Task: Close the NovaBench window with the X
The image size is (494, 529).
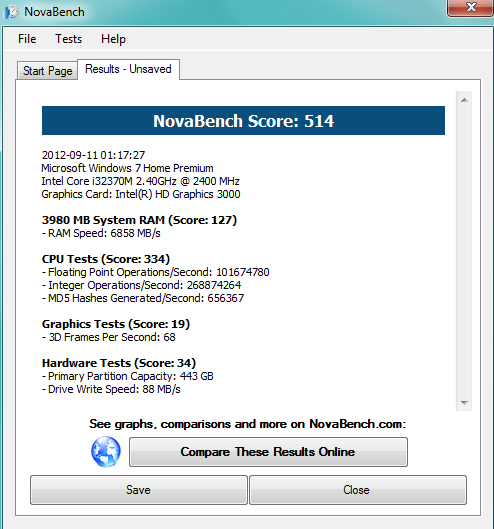Action: (471, 7)
